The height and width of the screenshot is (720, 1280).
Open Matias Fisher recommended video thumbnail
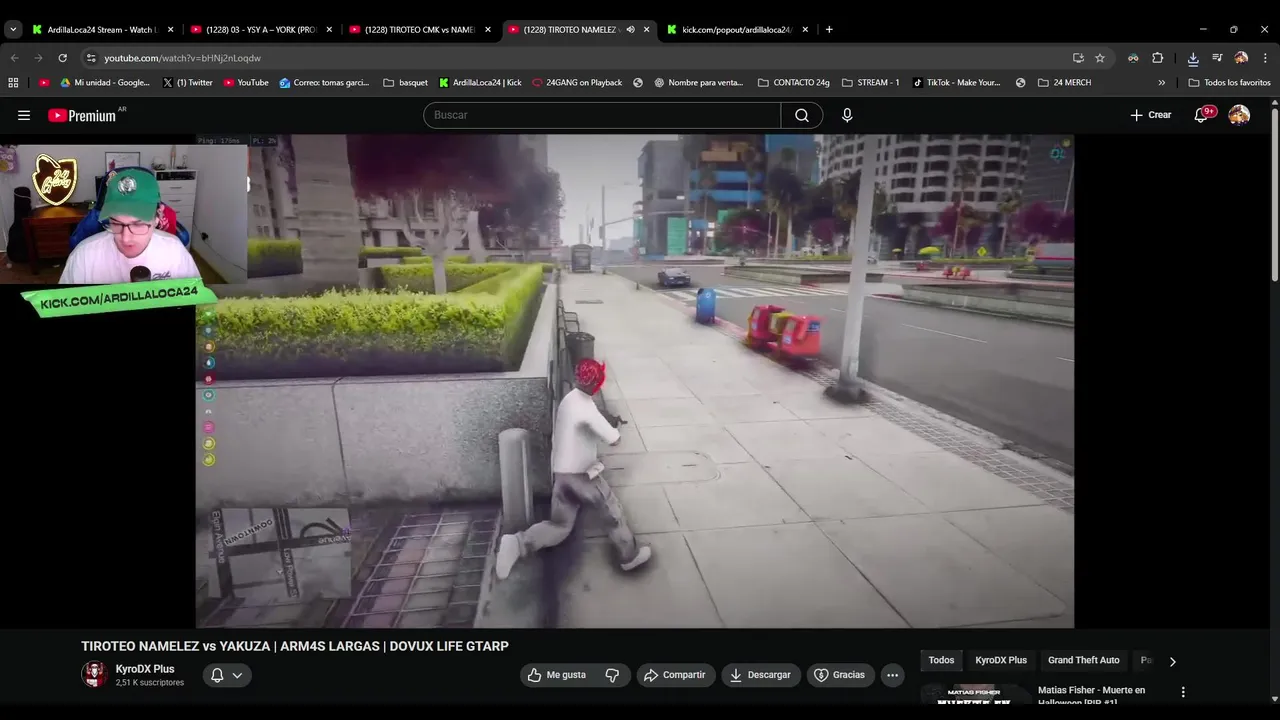click(x=975, y=694)
